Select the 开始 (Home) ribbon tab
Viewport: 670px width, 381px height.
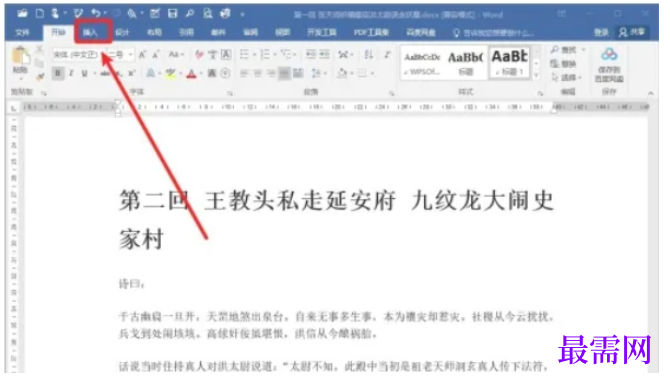58,32
